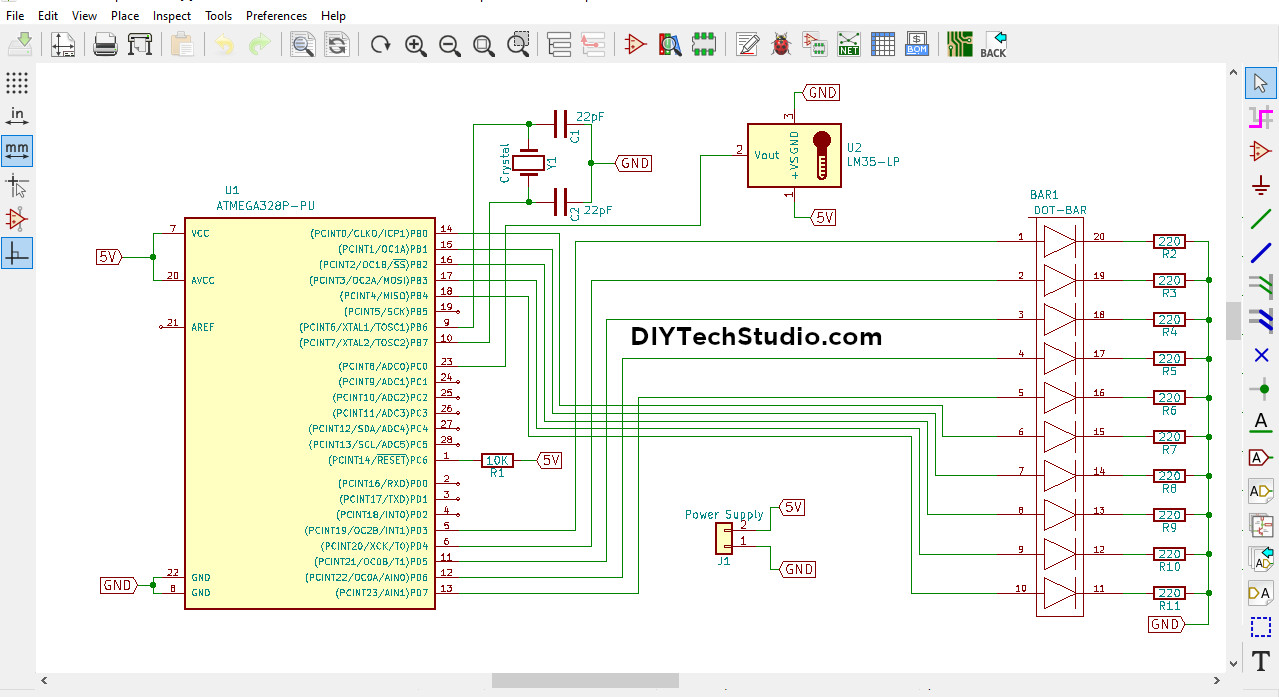1279x697 pixels.
Task: Open Page Settings from the toolbar
Action: (x=63, y=44)
